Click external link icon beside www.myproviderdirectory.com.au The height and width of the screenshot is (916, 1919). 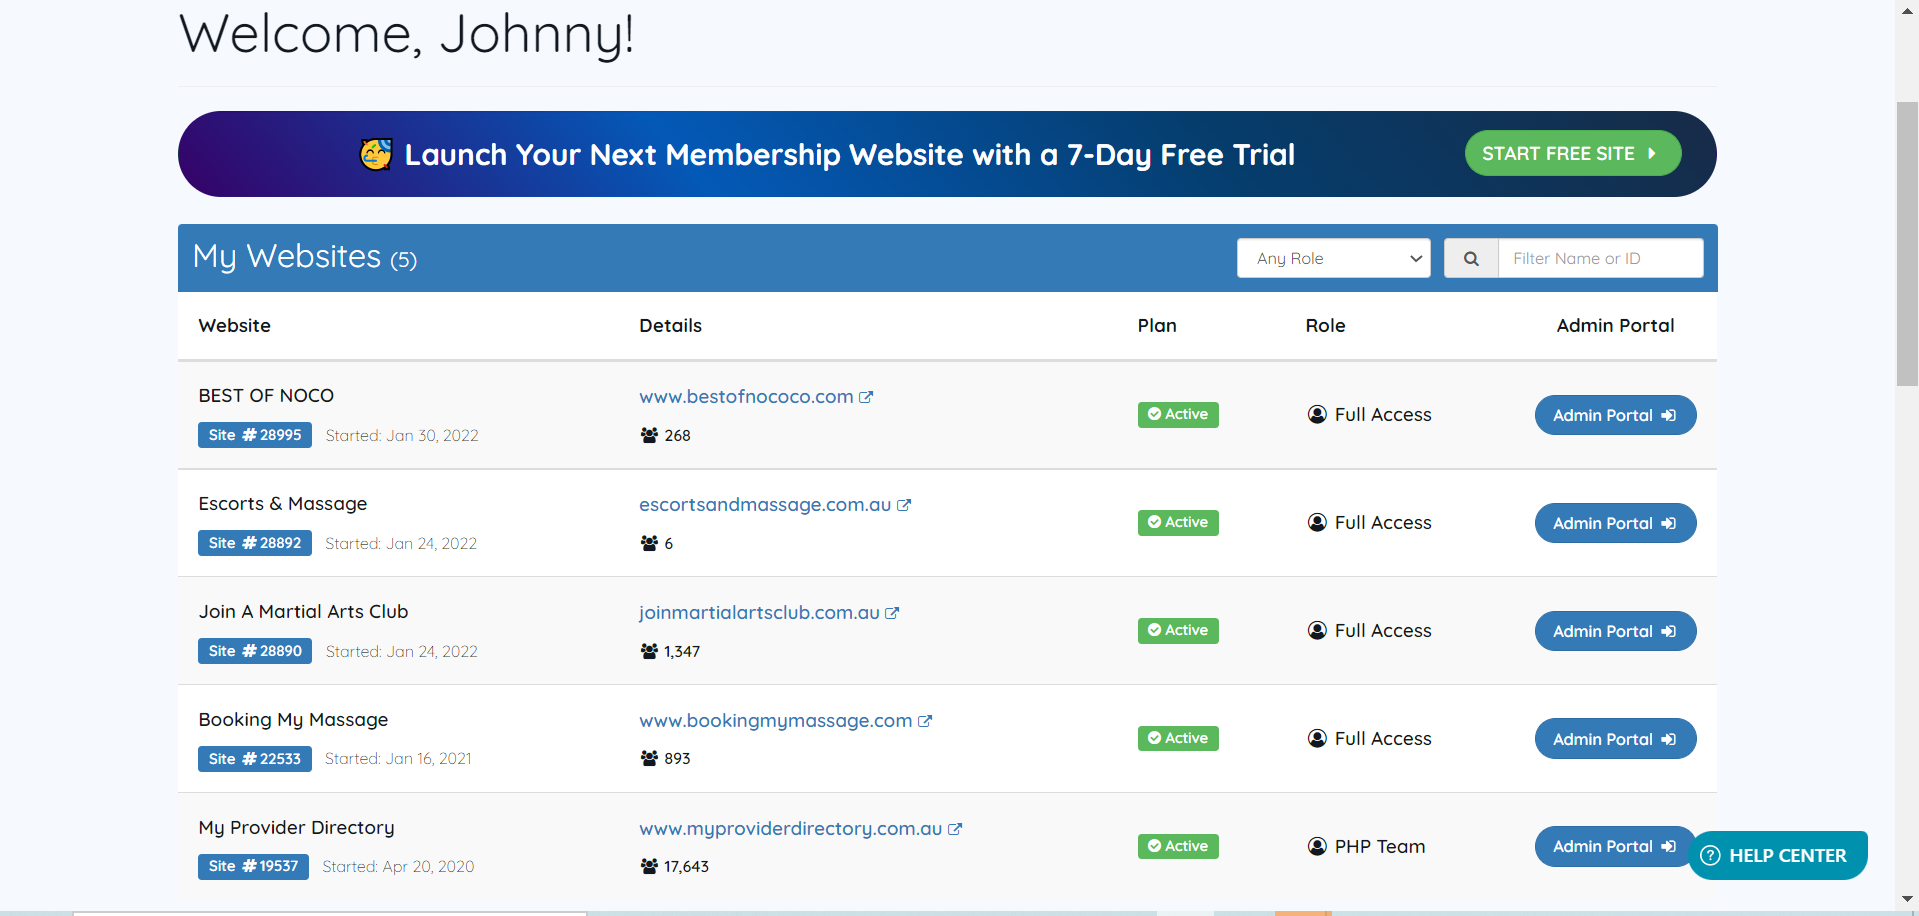pos(955,829)
